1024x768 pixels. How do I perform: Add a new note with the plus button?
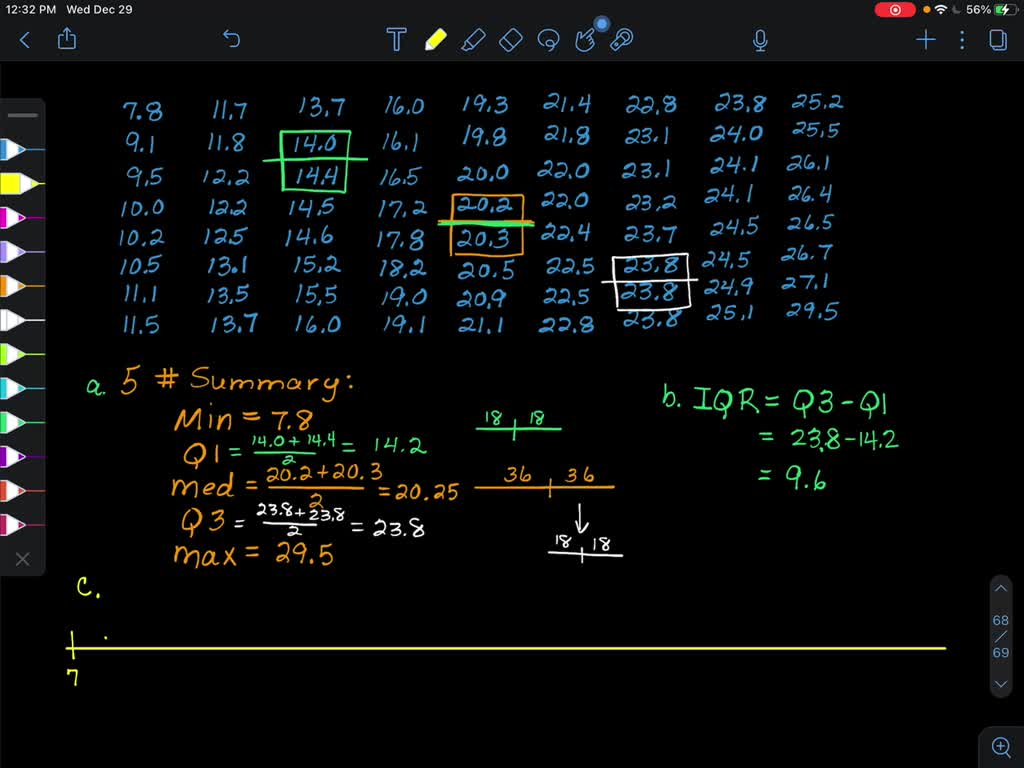click(x=925, y=40)
